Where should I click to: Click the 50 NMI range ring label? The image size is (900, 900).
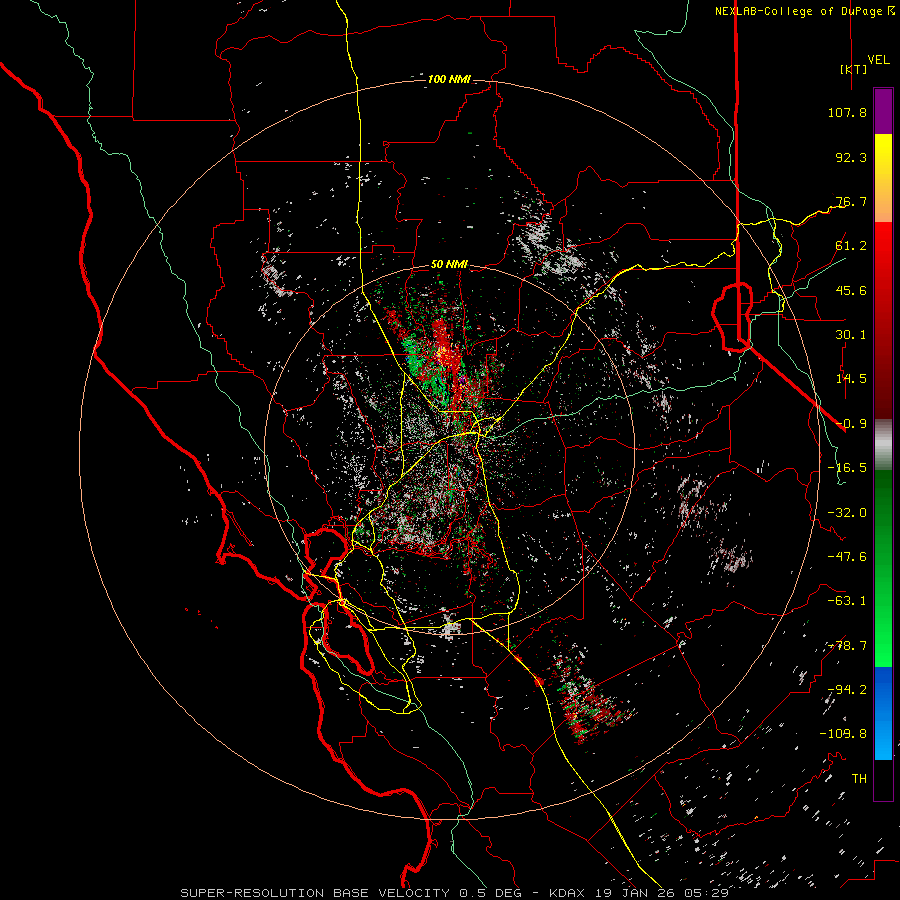(x=449, y=265)
